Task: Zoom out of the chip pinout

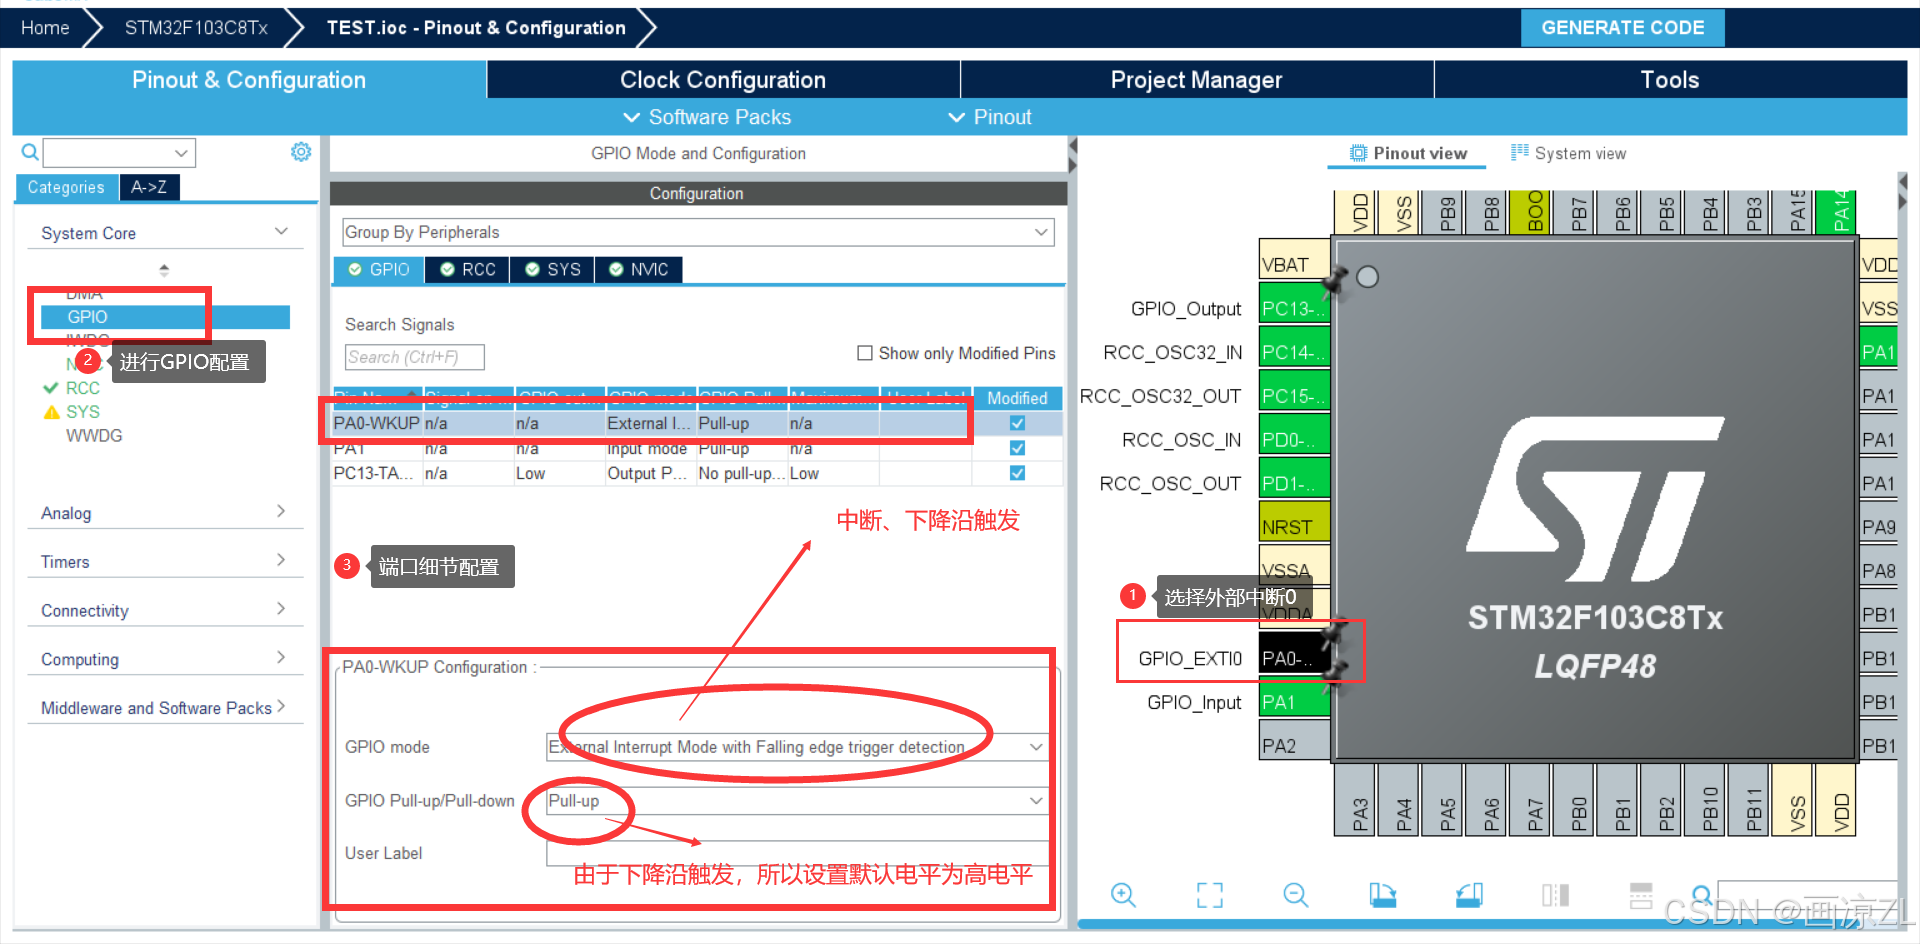Action: coord(1296,894)
